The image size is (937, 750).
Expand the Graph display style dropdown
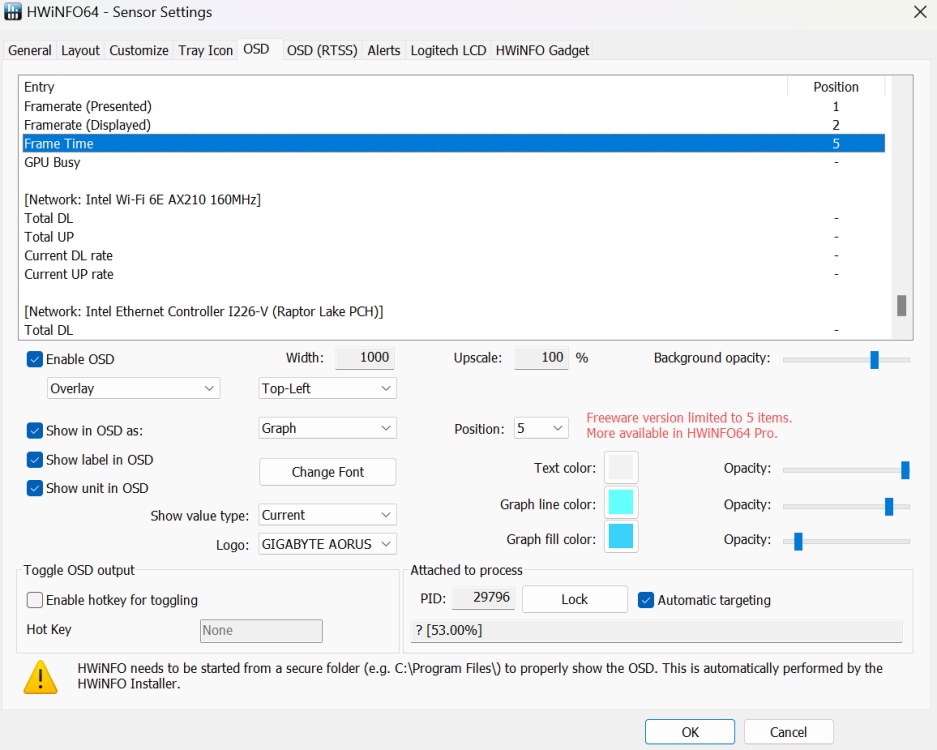pos(327,428)
